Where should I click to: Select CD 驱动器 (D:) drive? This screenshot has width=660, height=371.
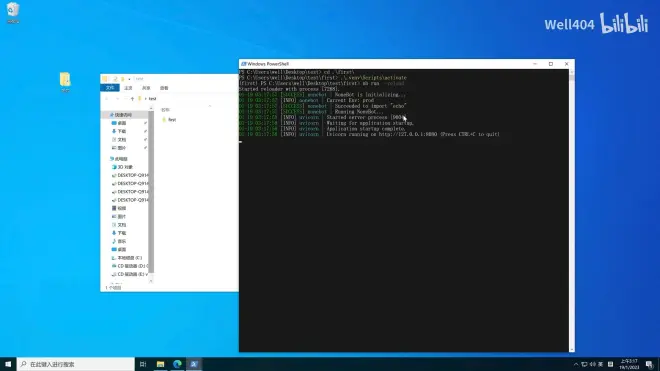click(130, 266)
